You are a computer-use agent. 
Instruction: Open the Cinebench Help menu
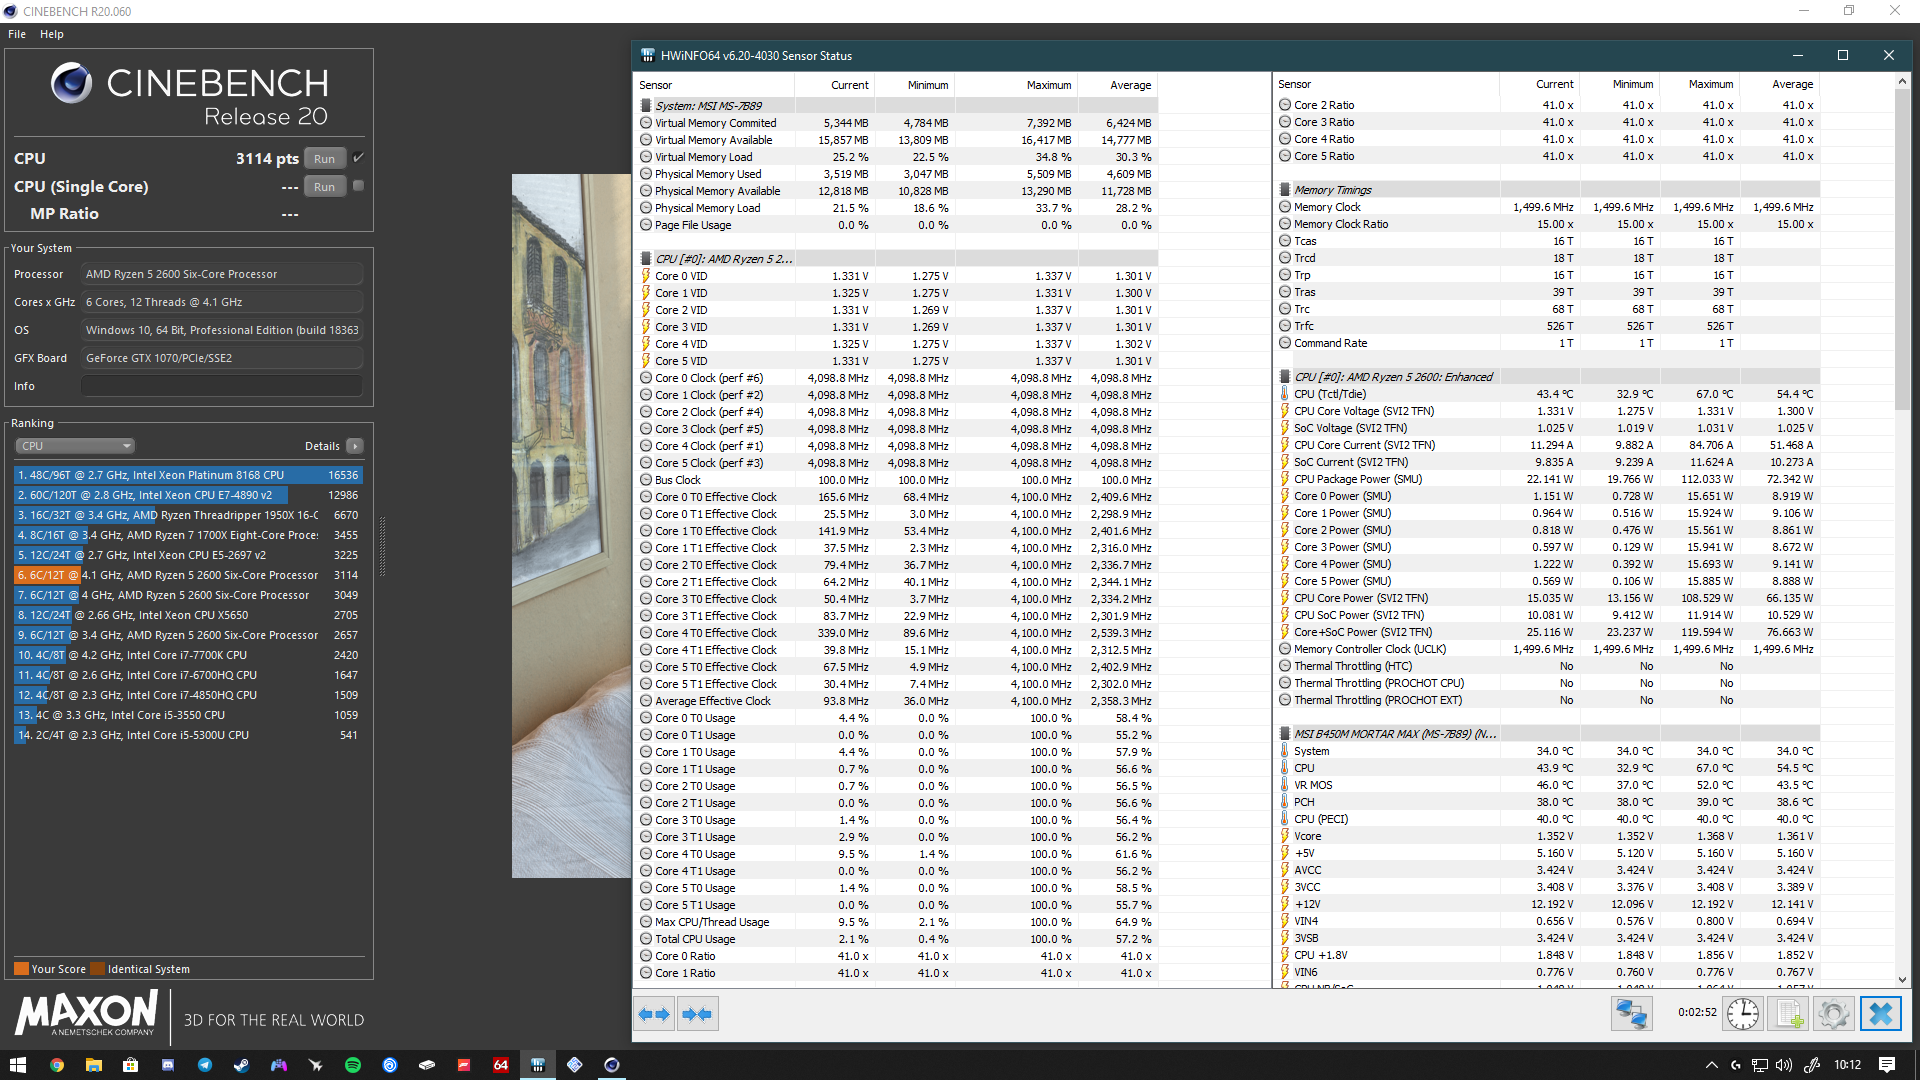52,34
